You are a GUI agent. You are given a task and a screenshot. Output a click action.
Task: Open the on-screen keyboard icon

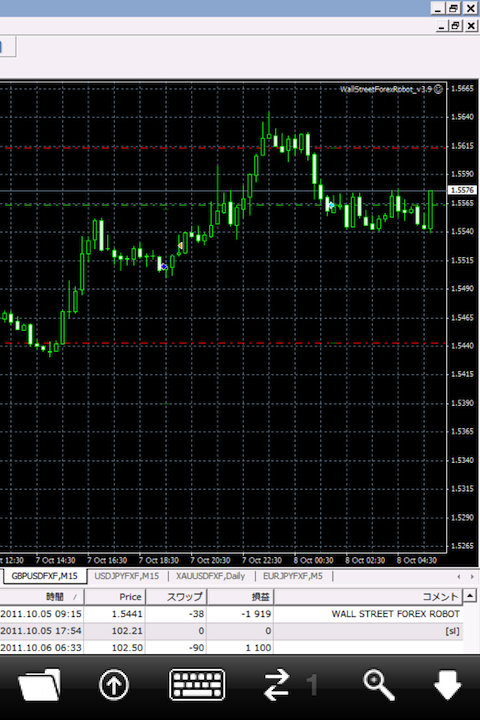[197, 685]
